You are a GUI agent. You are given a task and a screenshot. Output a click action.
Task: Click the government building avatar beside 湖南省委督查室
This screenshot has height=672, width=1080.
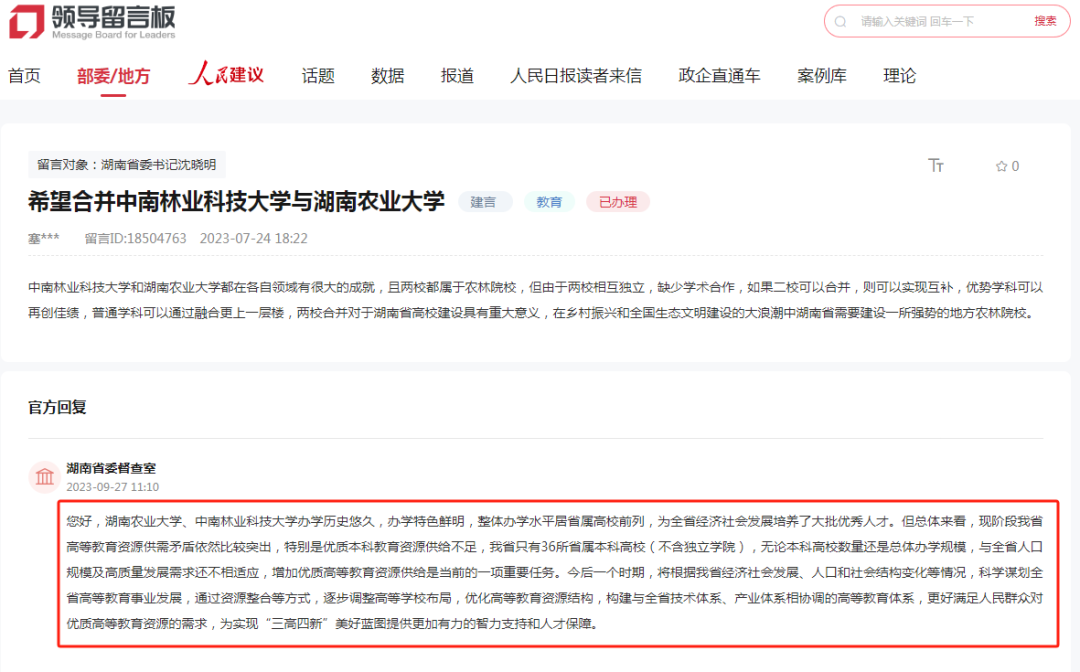tap(44, 477)
